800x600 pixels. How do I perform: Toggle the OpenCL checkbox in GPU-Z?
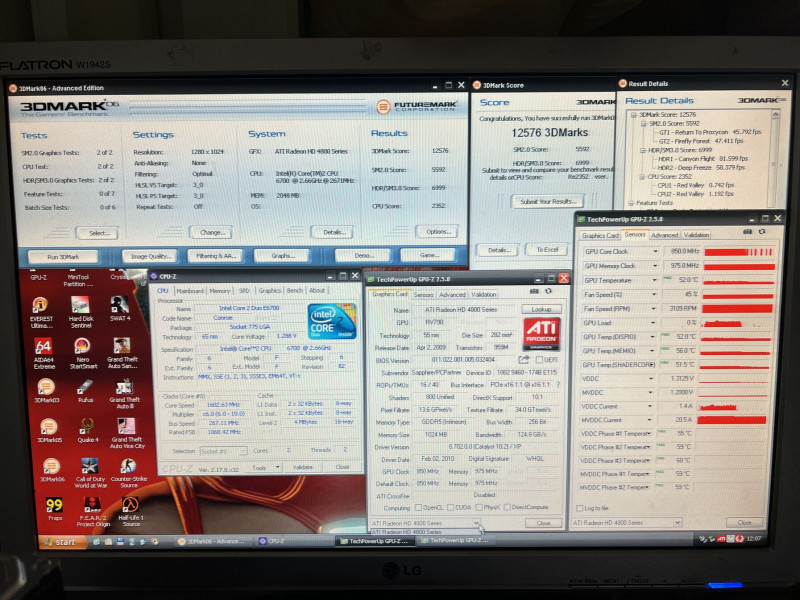418,507
